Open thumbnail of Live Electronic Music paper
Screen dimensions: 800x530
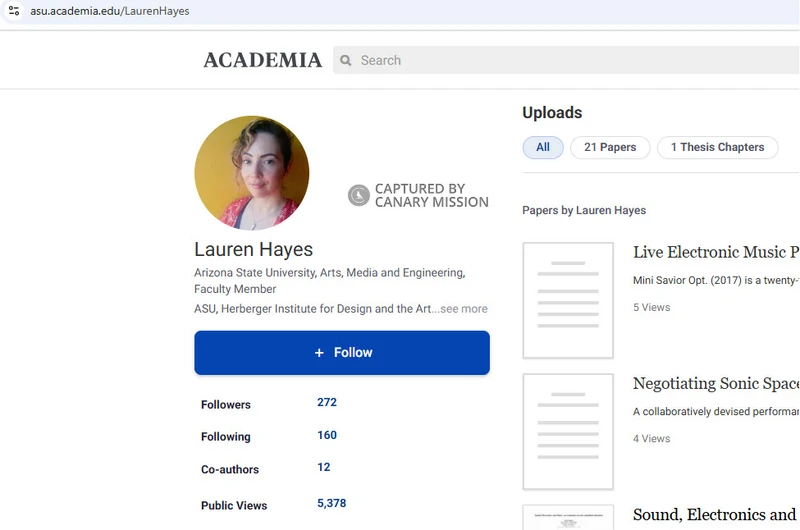point(568,300)
